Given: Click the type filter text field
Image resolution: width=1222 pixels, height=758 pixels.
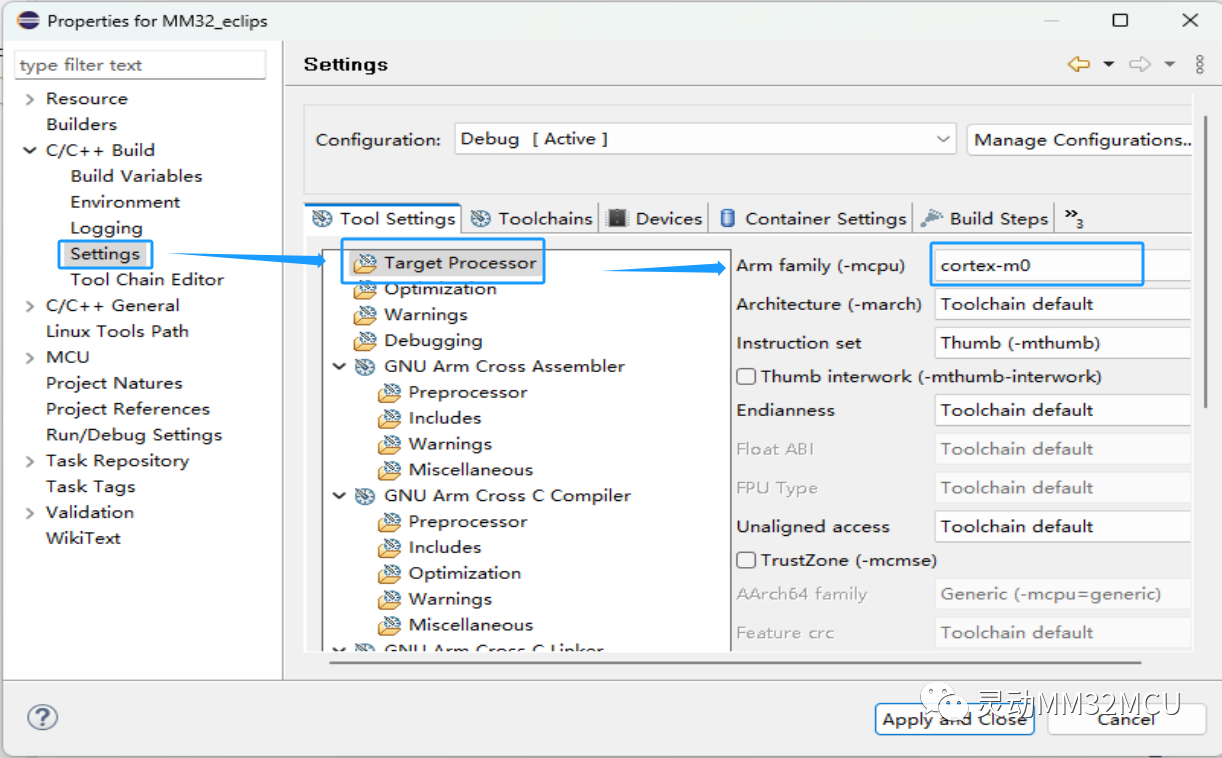Looking at the screenshot, I should point(140,65).
